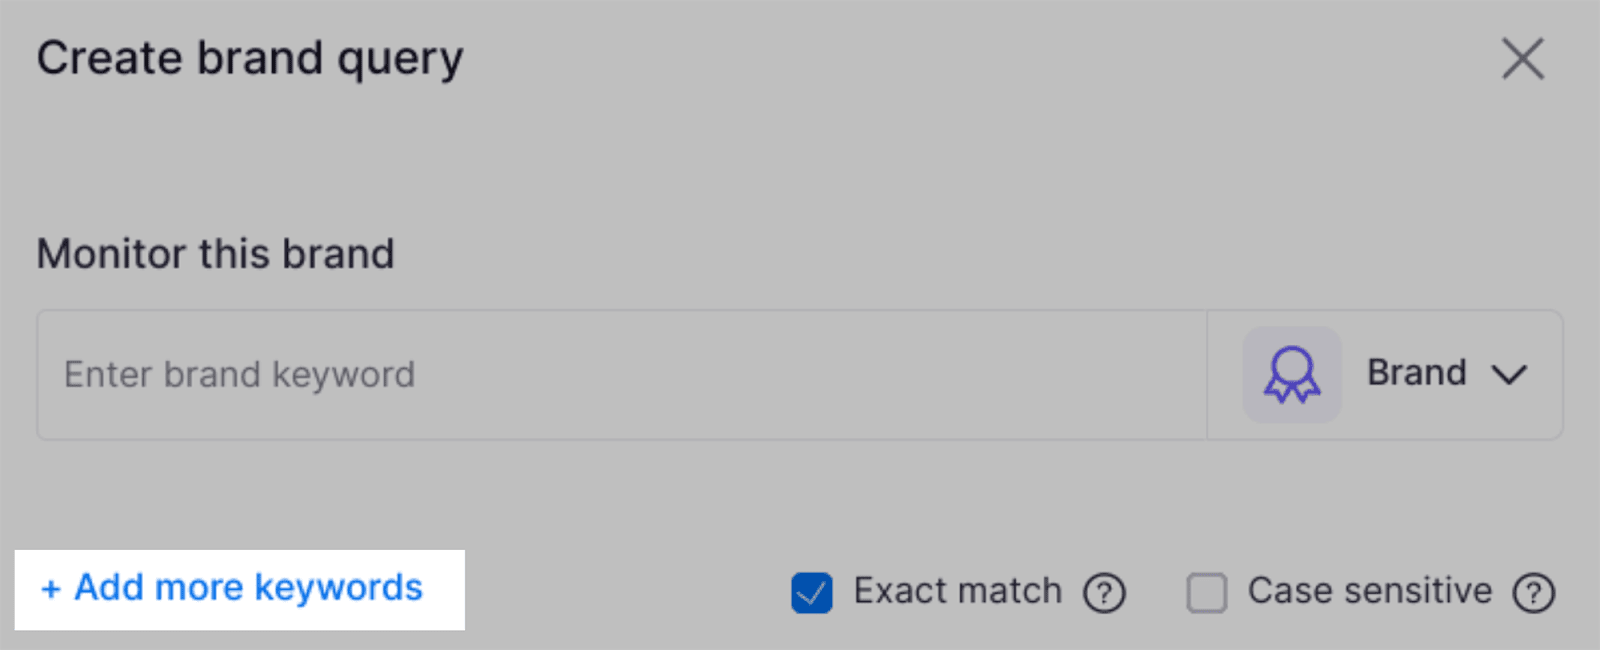
Task: Expand the Brand type dropdown chevron
Action: coord(1509,375)
